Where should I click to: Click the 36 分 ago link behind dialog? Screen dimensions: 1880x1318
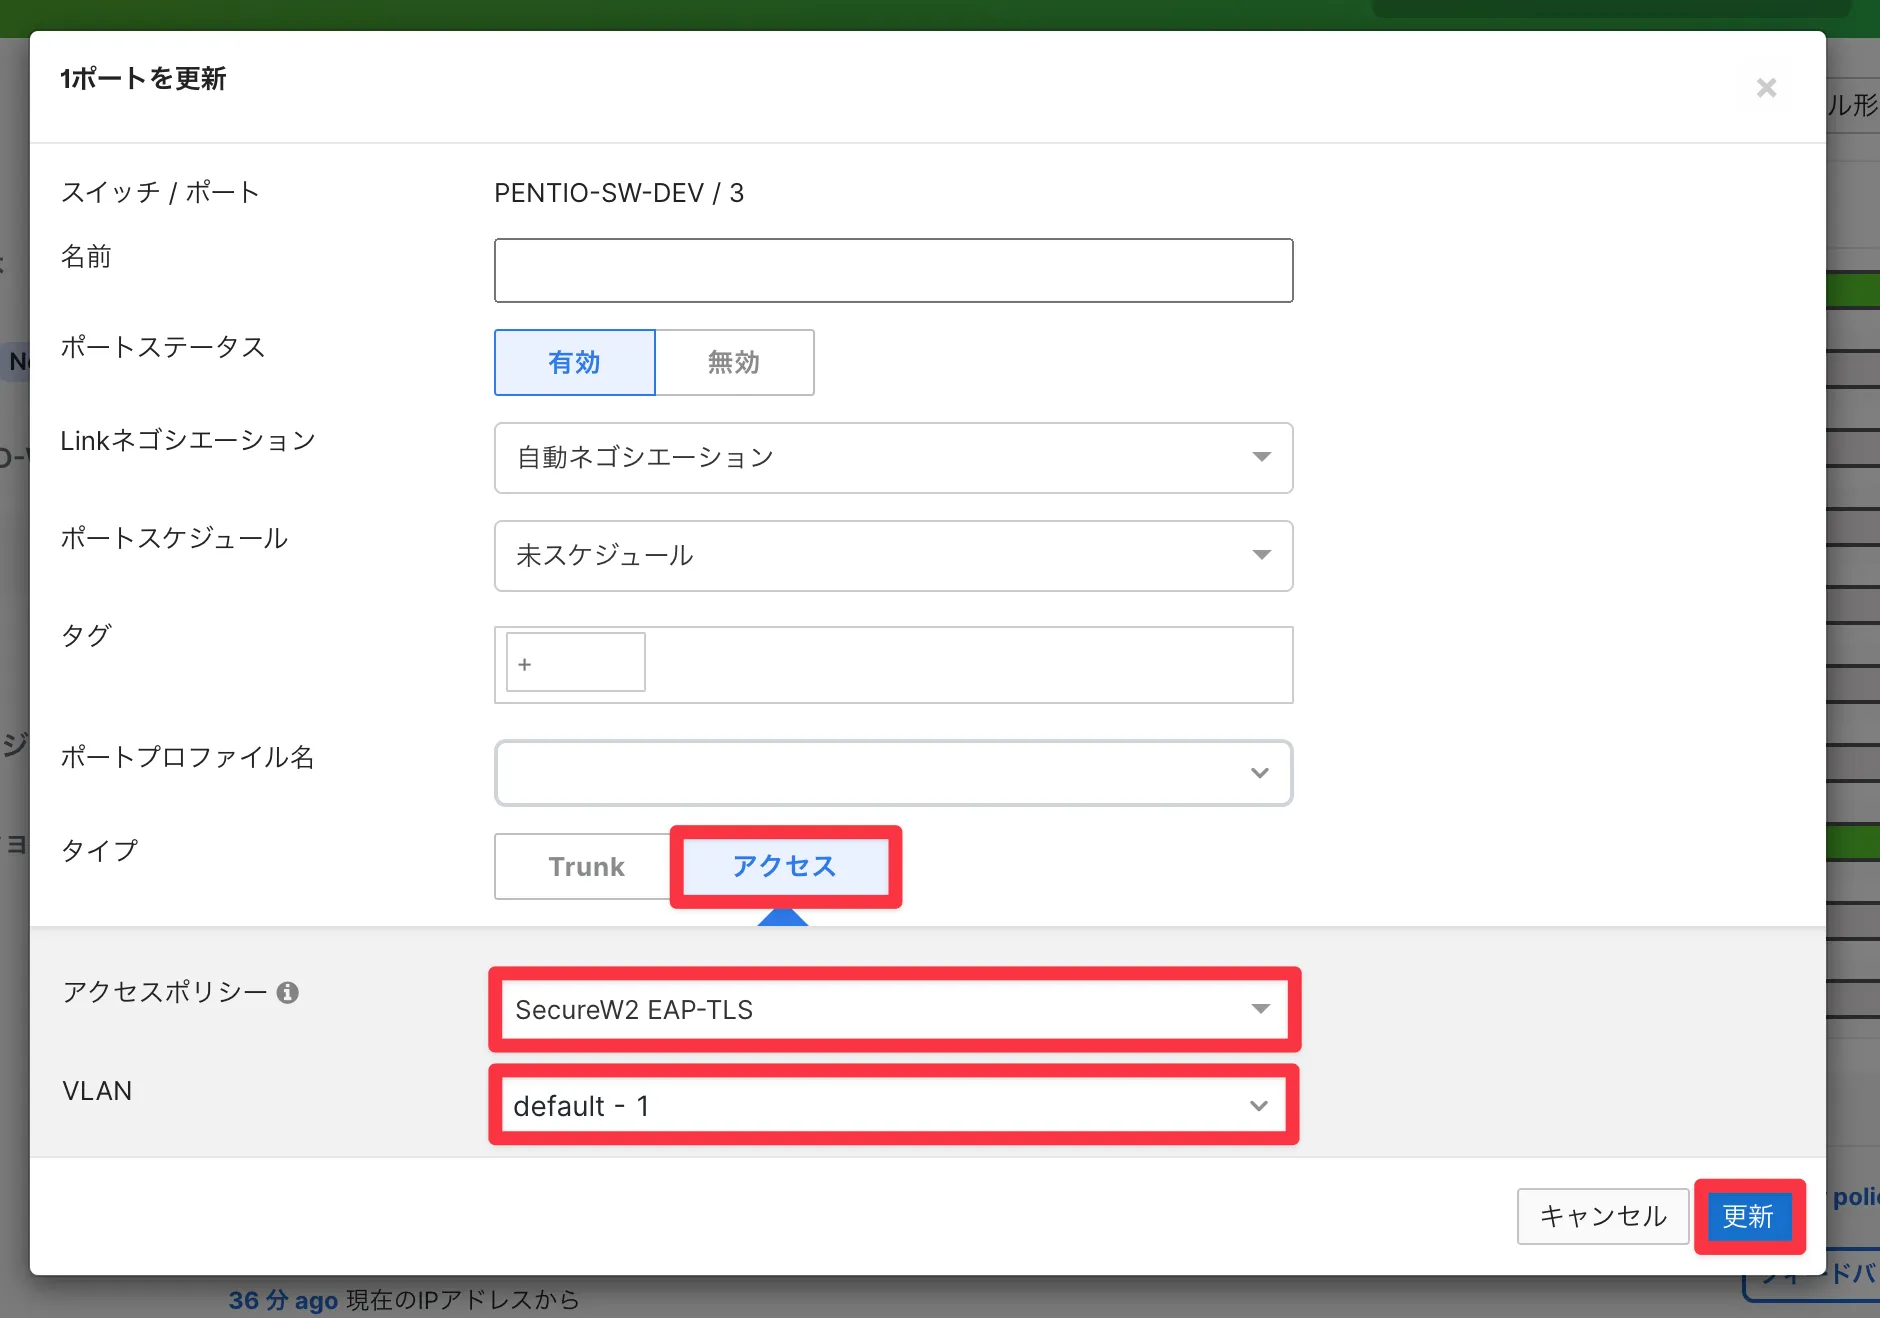(x=283, y=1300)
